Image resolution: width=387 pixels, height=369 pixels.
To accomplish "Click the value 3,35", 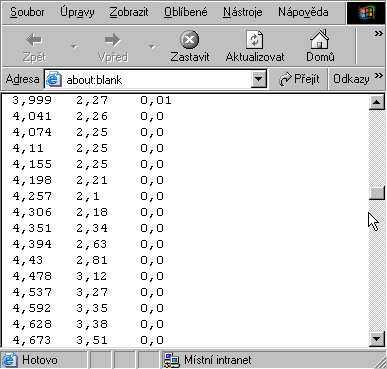I will click(92, 308).
